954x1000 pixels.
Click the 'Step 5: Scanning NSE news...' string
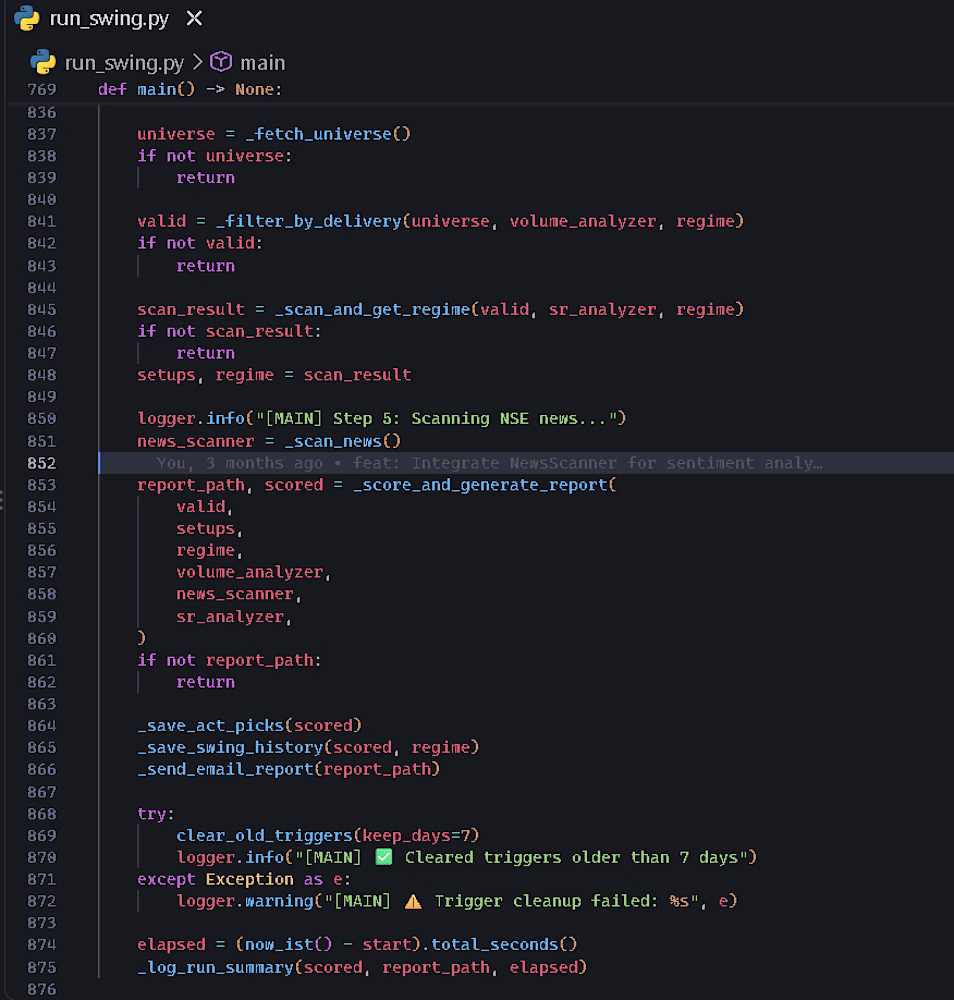(470, 418)
